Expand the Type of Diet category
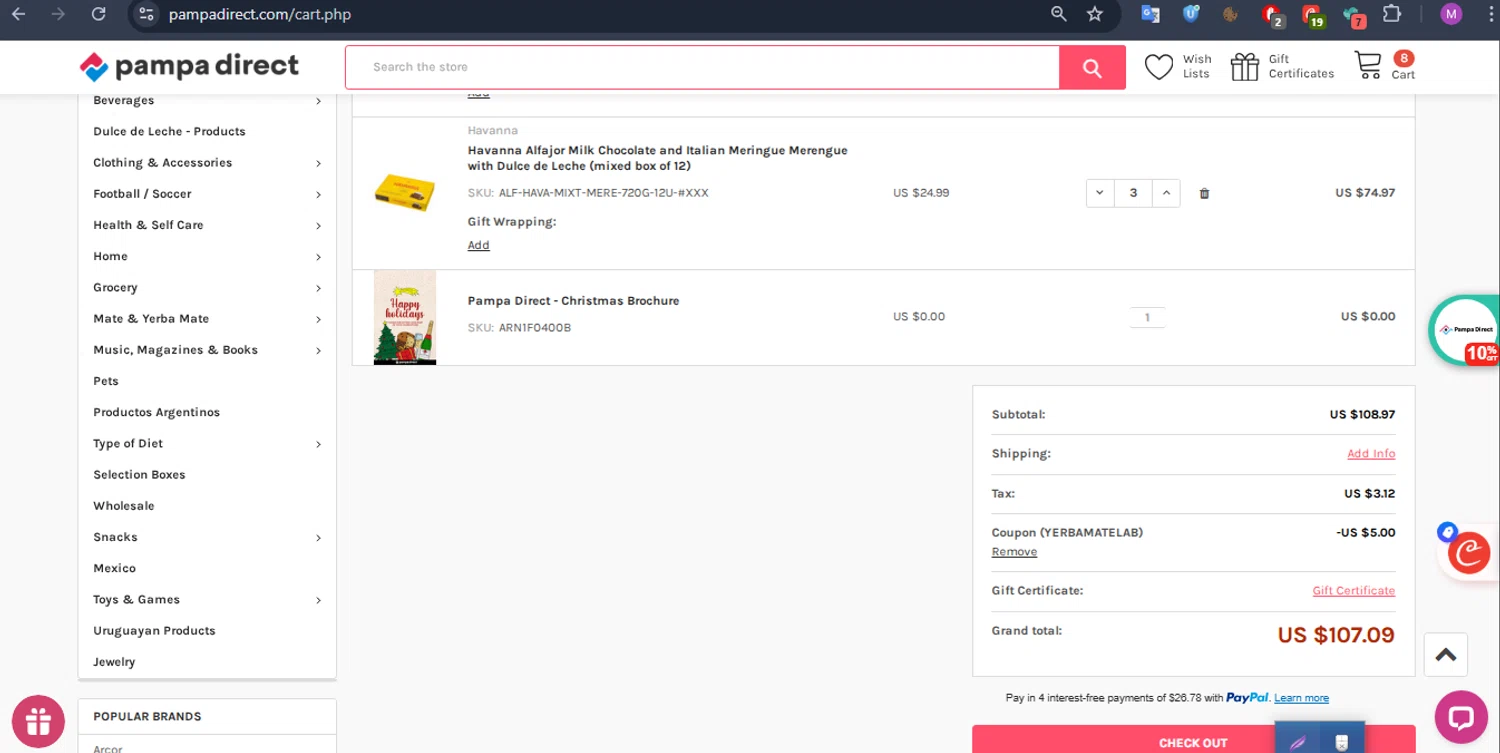This screenshot has width=1500, height=753. coord(318,444)
